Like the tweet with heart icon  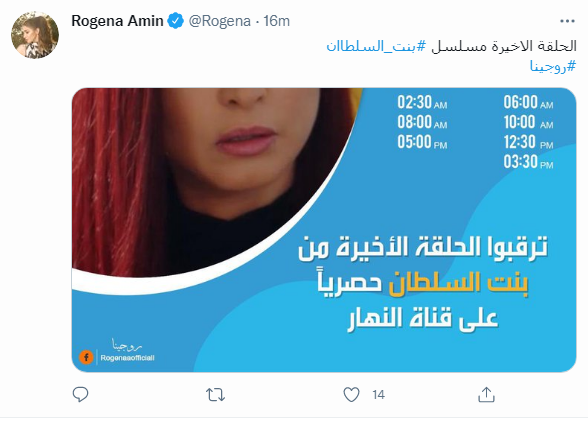coord(351,395)
